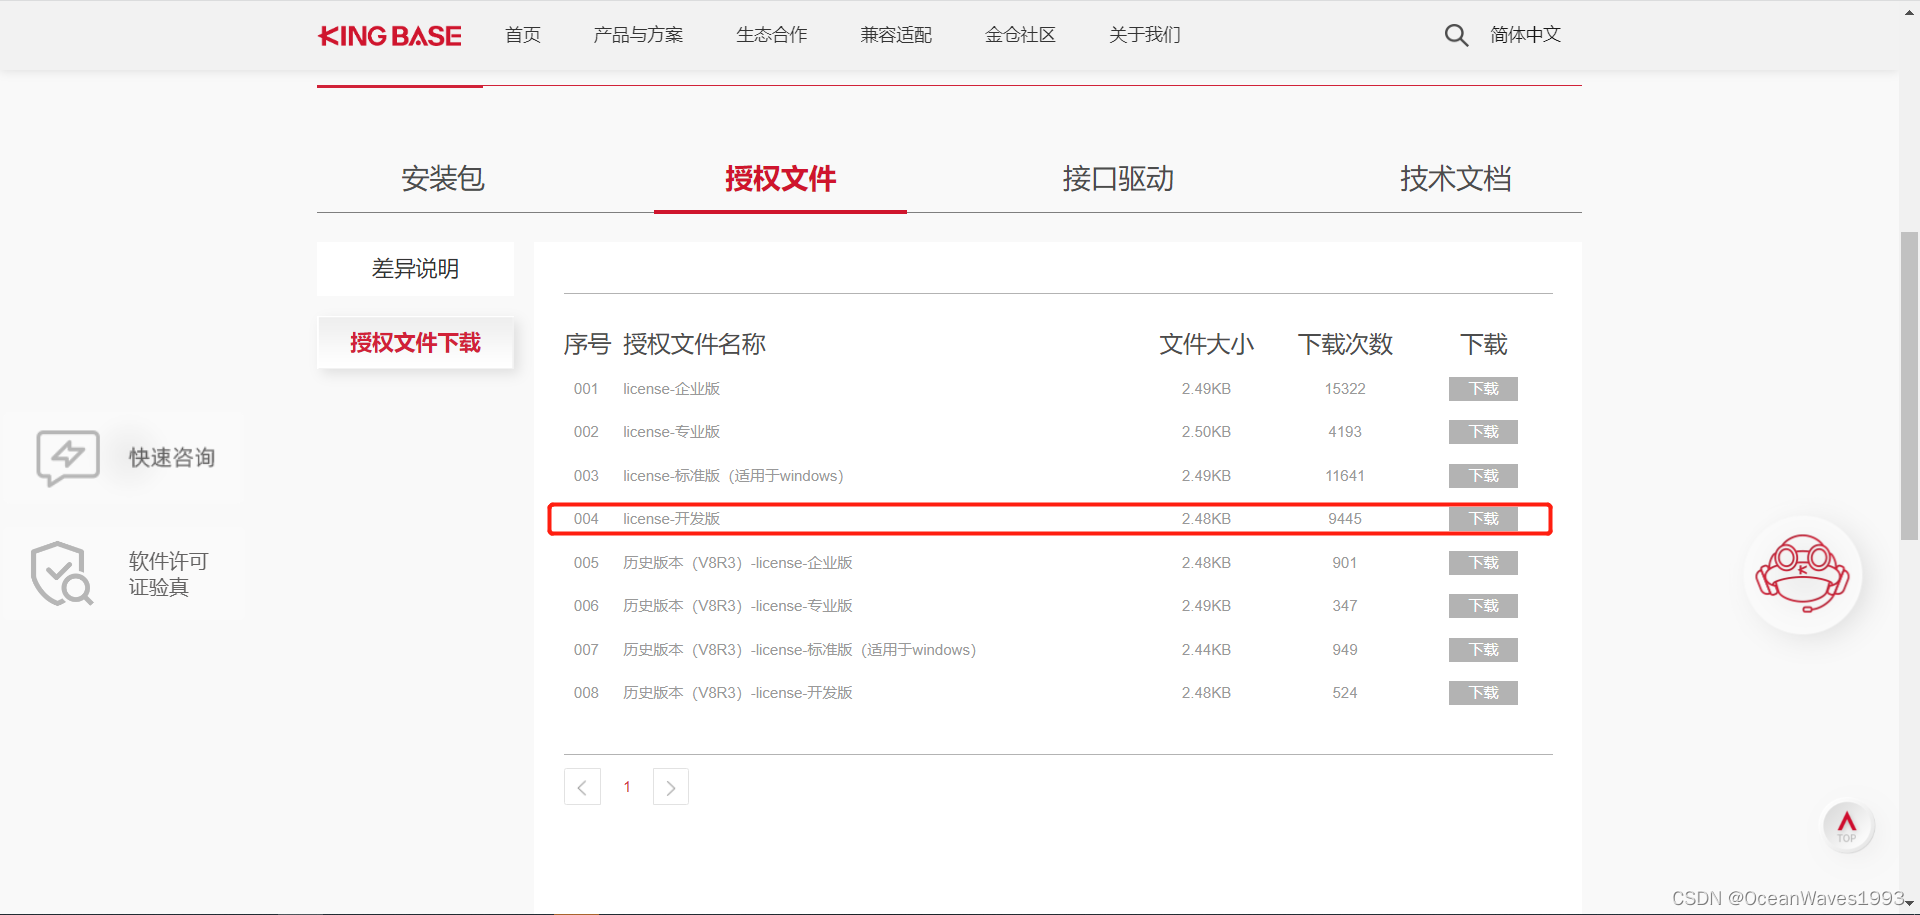Click 授权文件名称 column header

(x=695, y=345)
